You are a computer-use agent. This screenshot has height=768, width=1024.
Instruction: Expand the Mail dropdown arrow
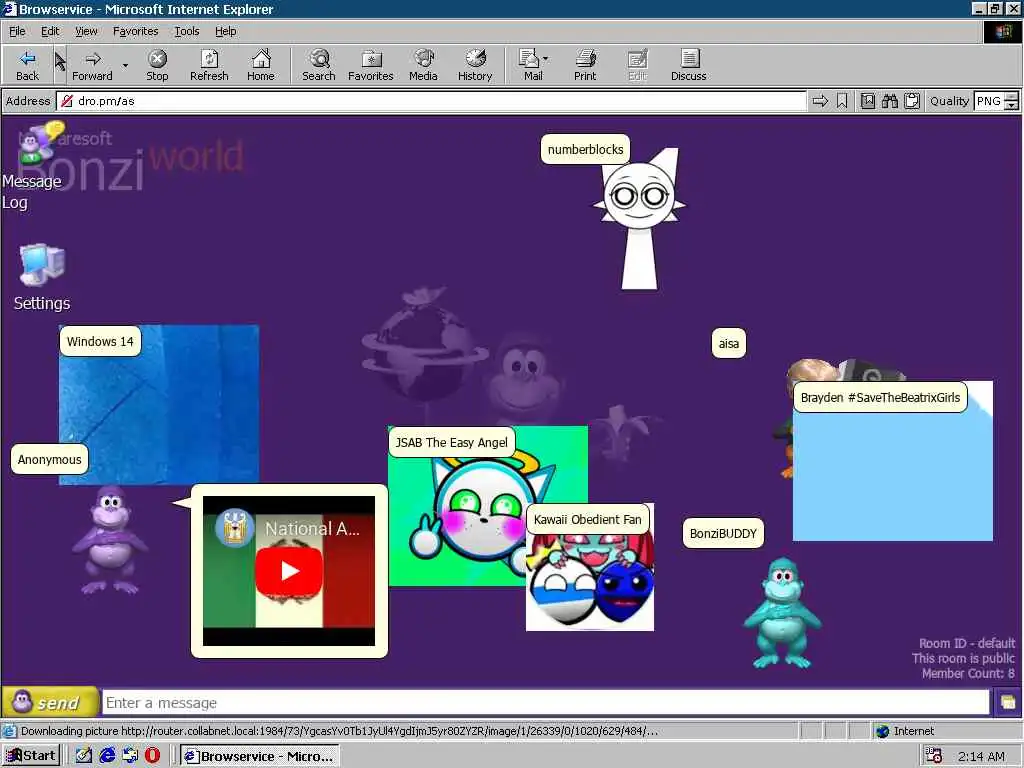pyautogui.click(x=546, y=59)
